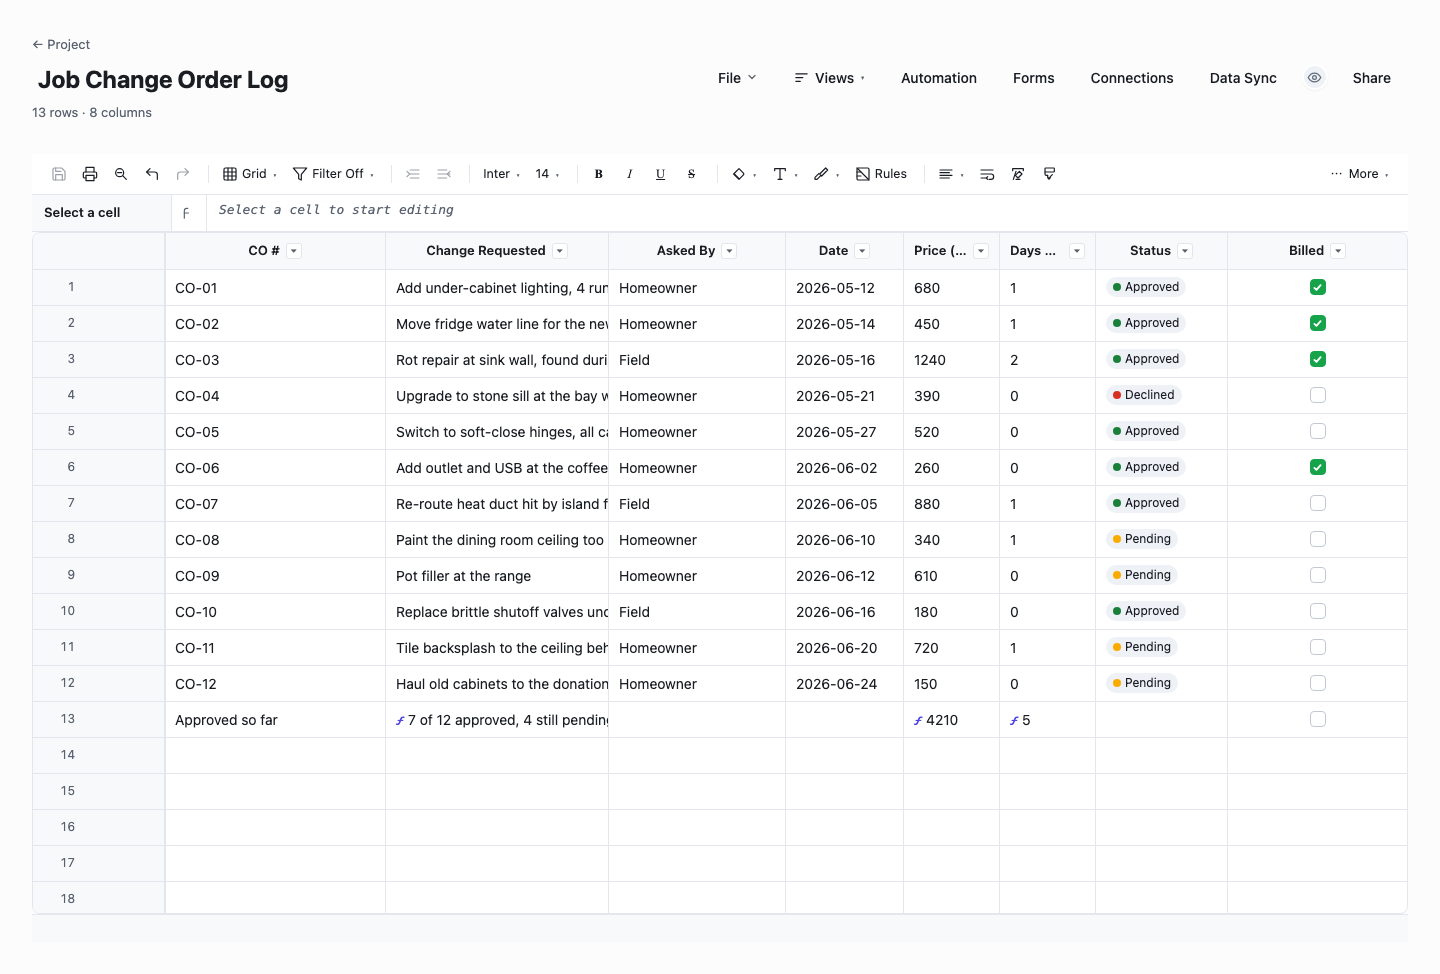
Task: Select row number 14 header
Action: click(x=98, y=755)
